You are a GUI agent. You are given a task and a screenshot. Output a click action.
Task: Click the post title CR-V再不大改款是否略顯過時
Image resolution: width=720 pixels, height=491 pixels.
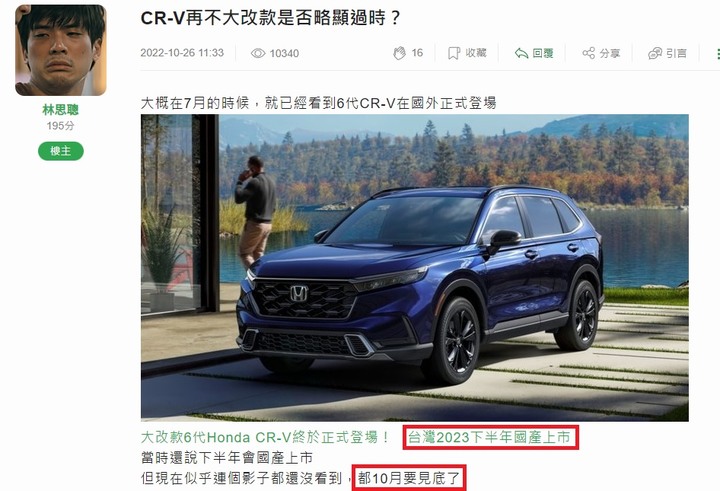click(x=271, y=18)
